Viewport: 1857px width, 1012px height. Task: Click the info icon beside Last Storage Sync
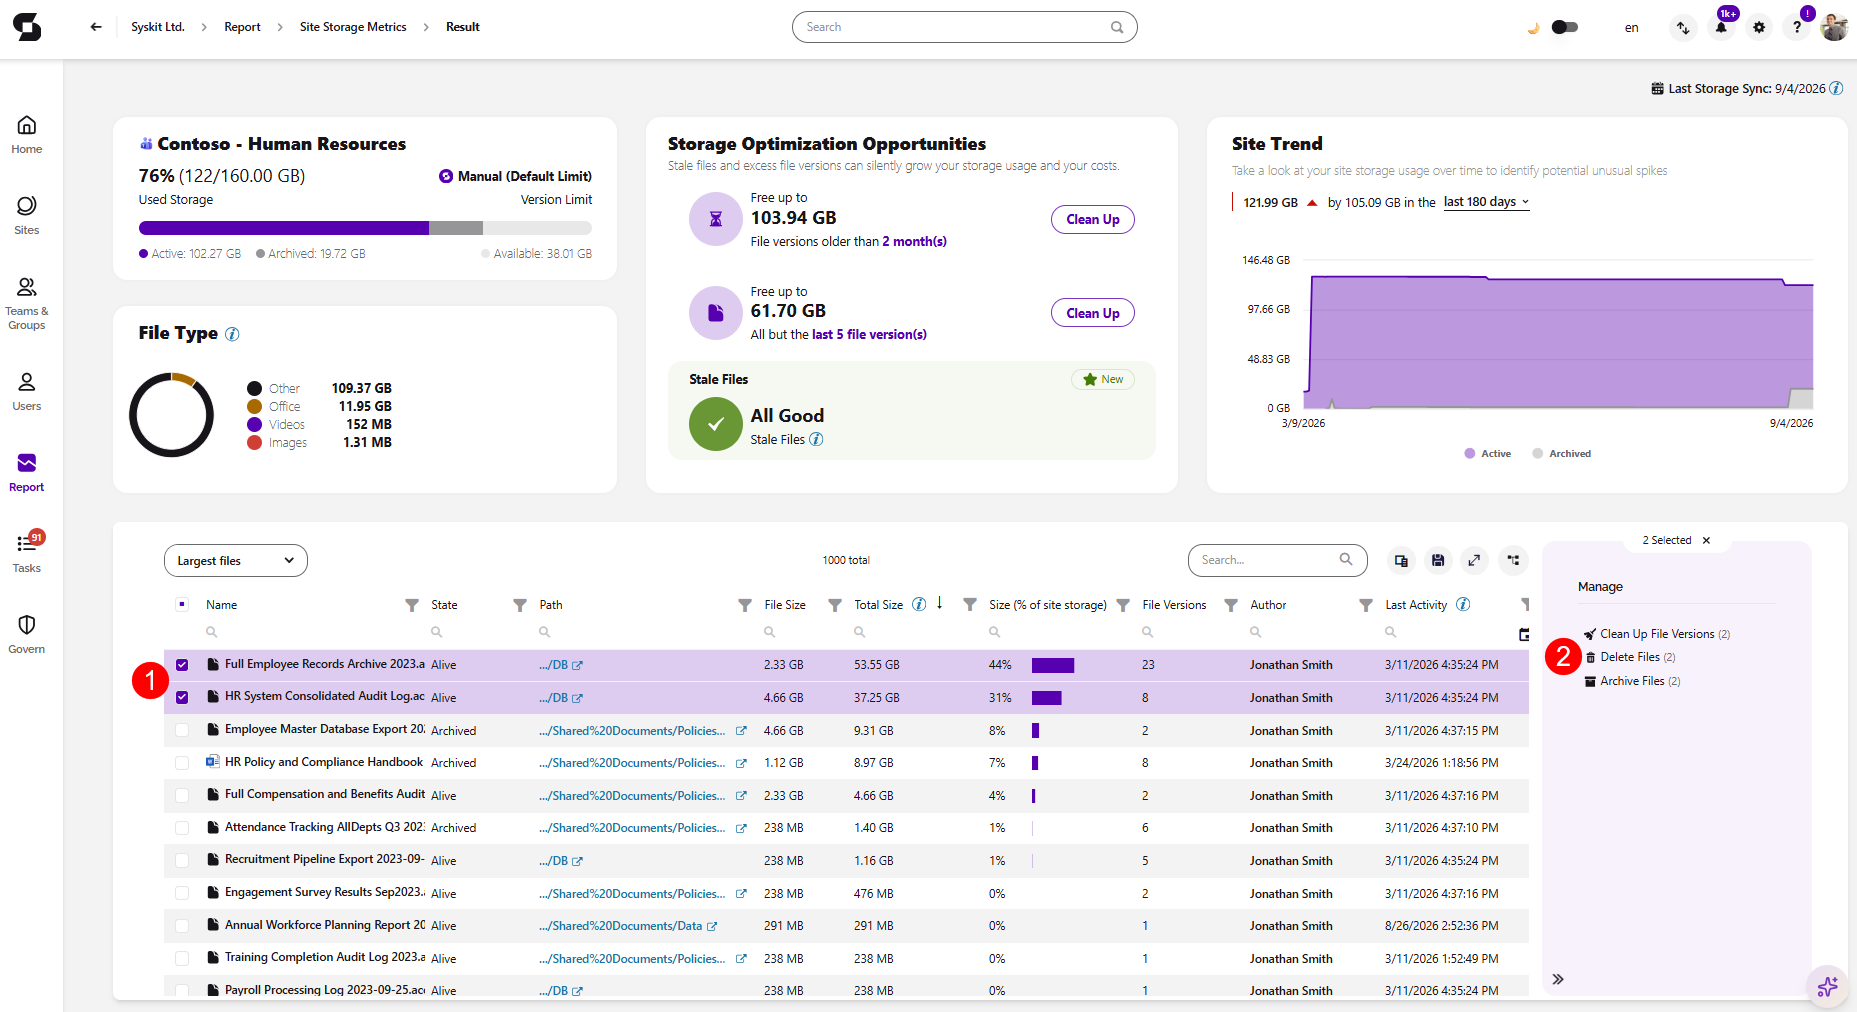(x=1836, y=88)
